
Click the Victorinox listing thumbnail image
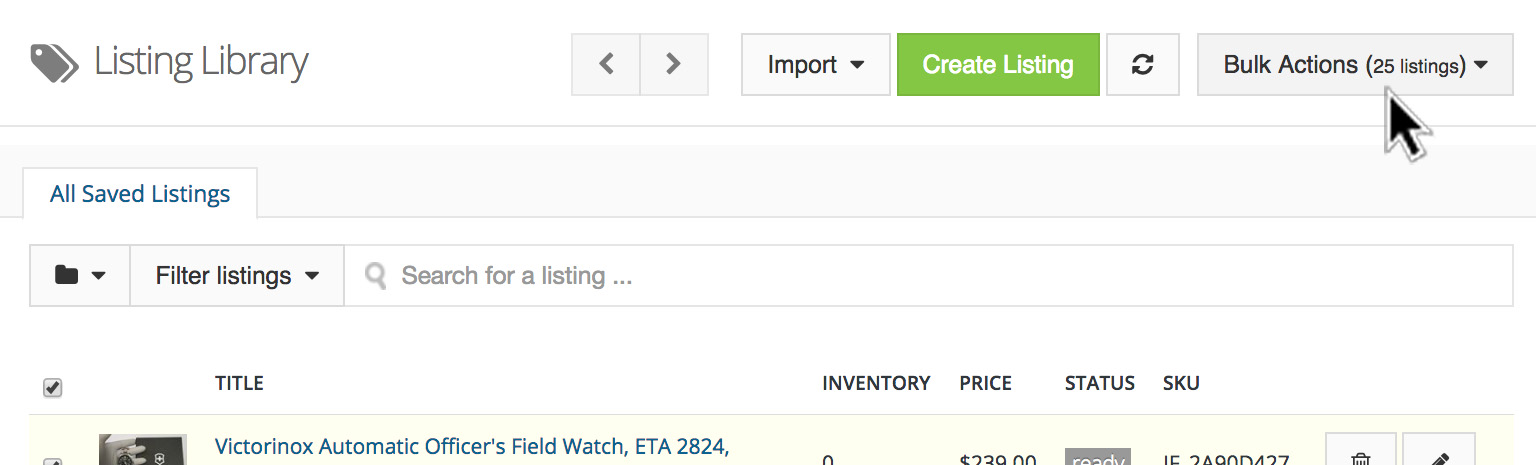(142, 451)
